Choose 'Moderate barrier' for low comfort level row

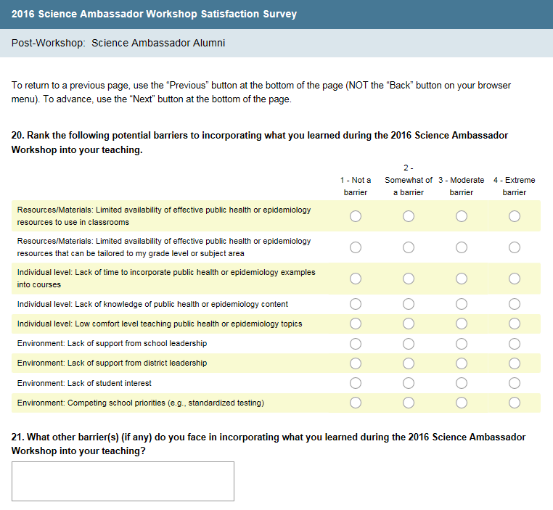(x=461, y=324)
